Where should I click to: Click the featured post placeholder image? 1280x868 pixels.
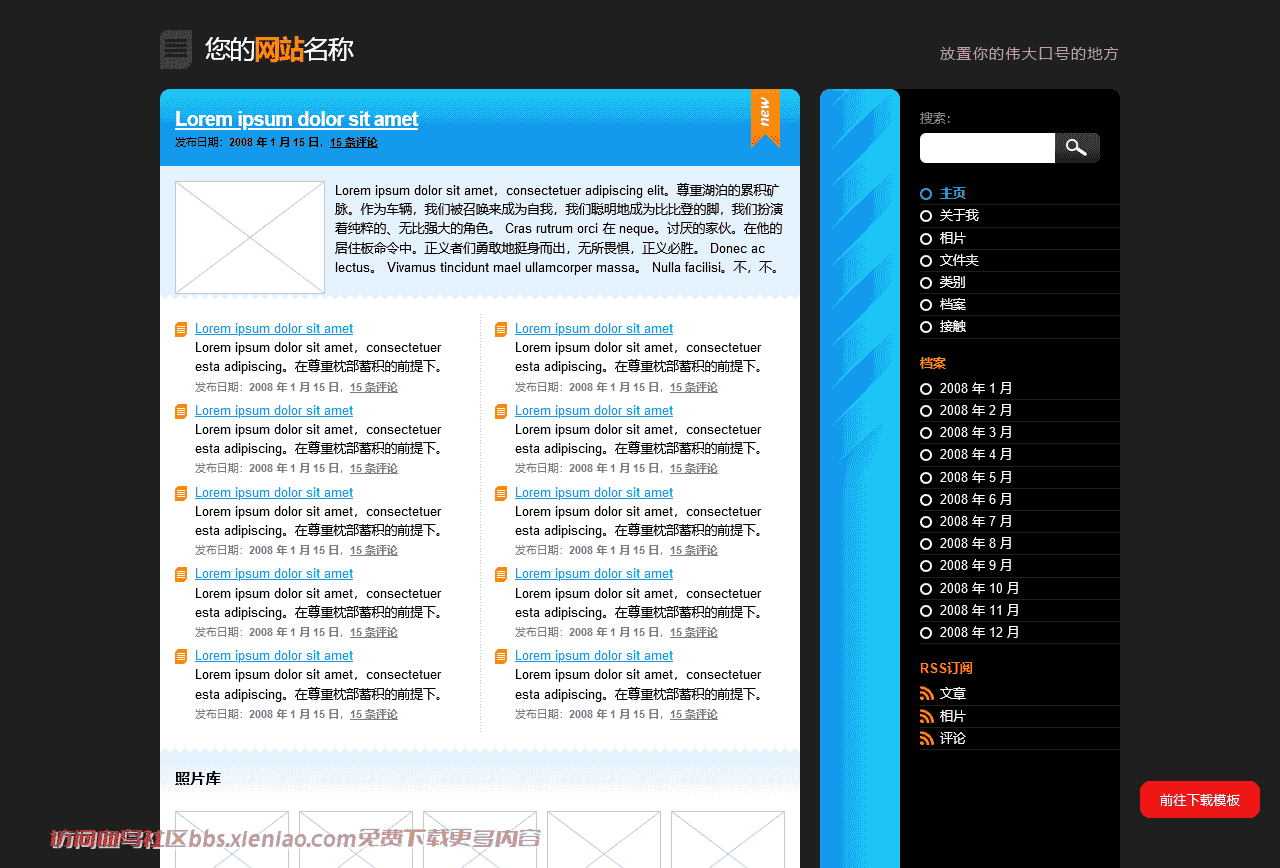tap(250, 237)
